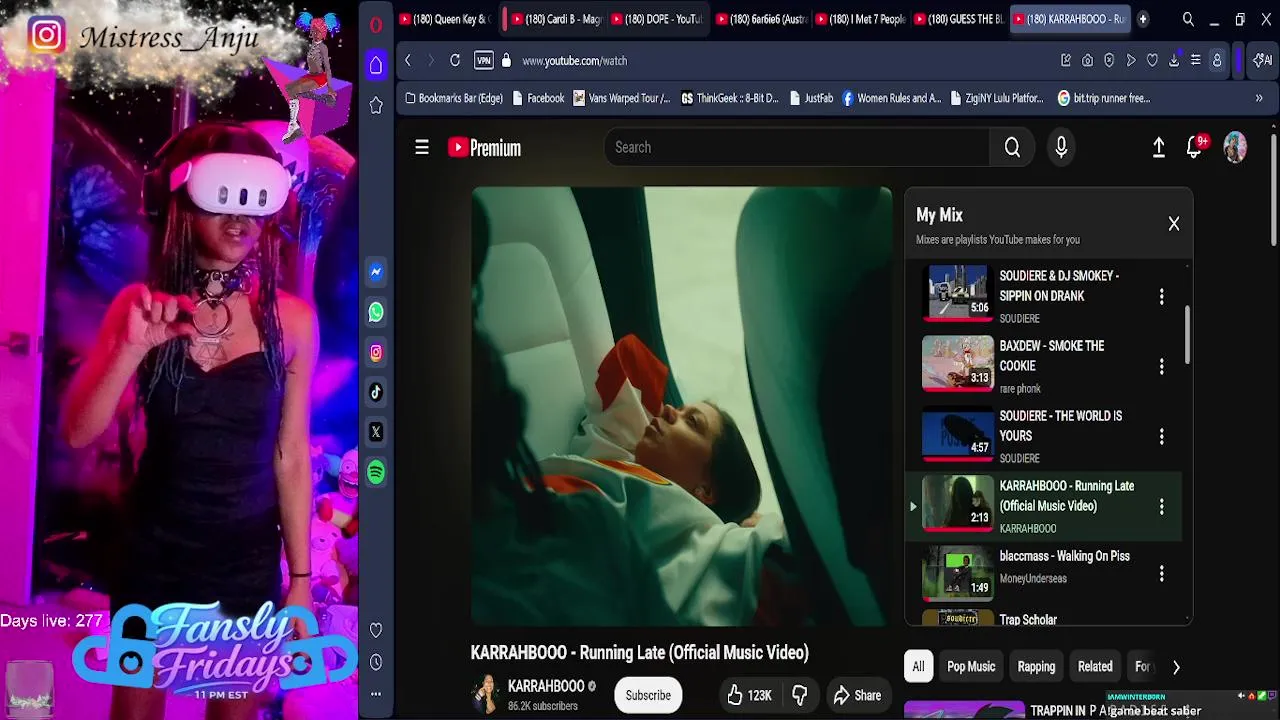Switch to DOPE YouTube browser tab
The image size is (1280, 720).
tap(656, 19)
